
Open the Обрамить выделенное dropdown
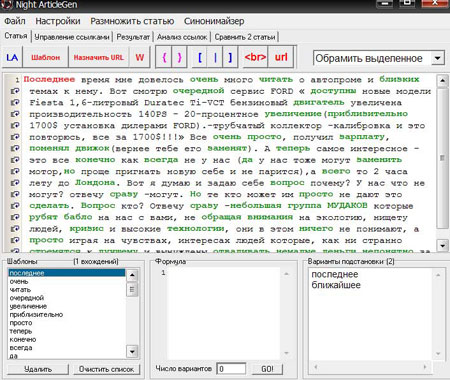click(437, 58)
